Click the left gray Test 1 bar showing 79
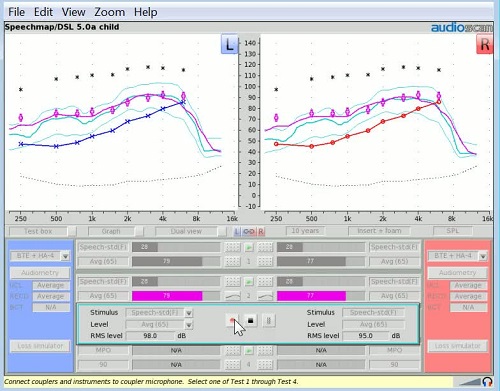 coord(167,261)
